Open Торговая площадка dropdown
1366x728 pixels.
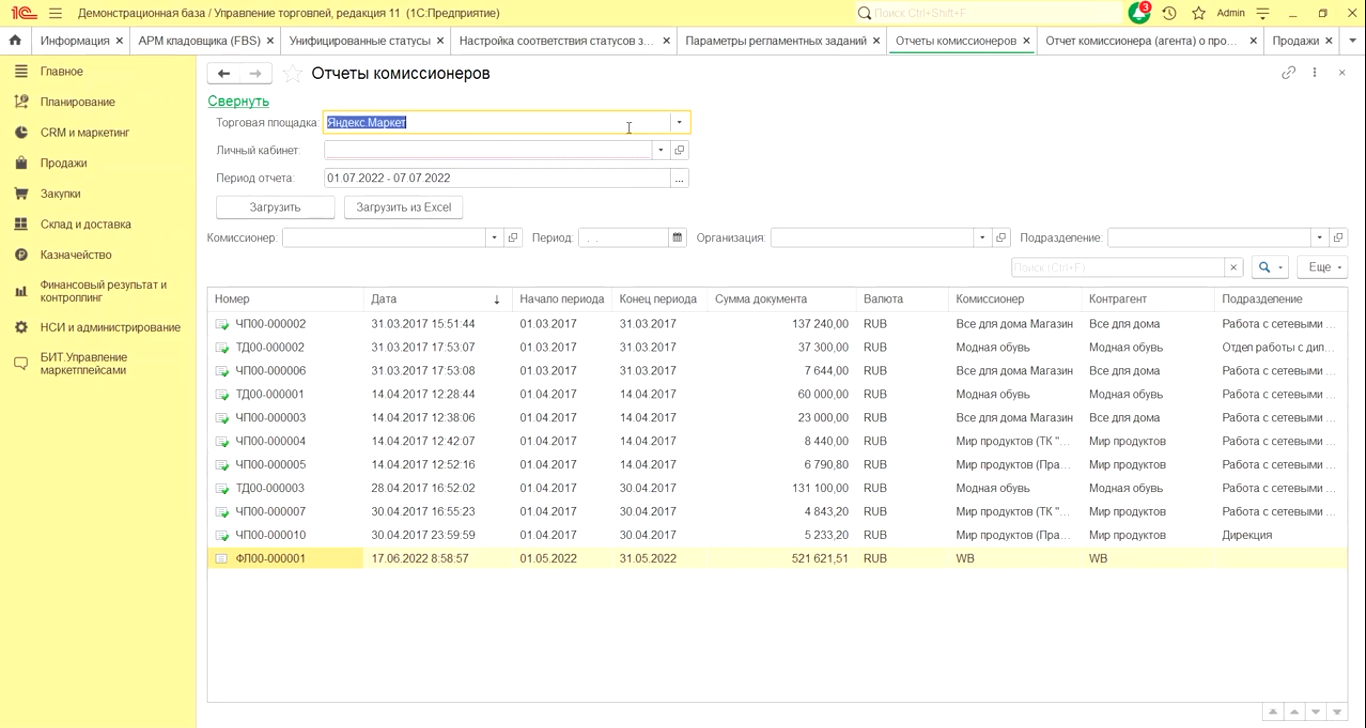pyautogui.click(x=679, y=122)
